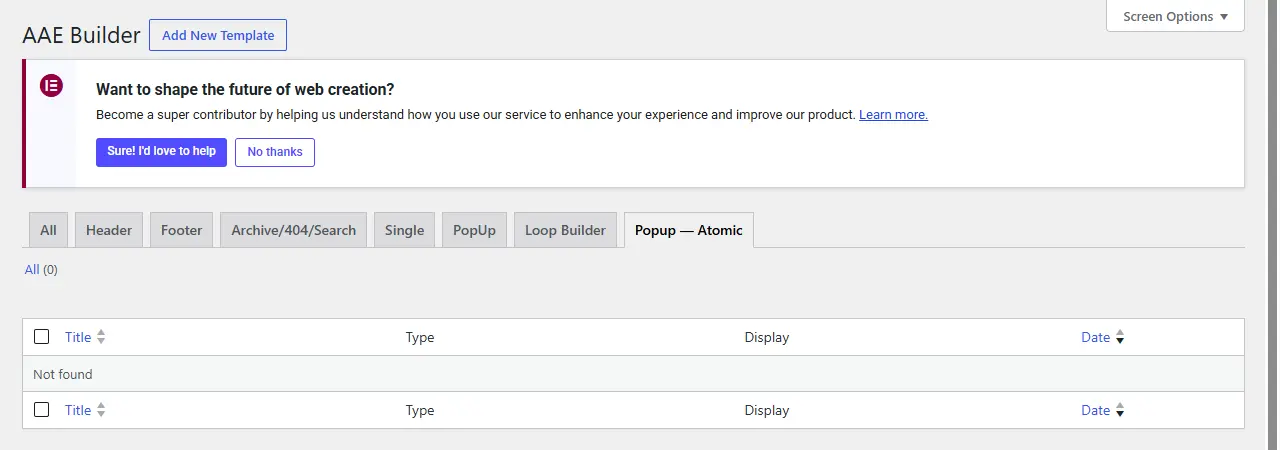Switch to the Footer tab
Viewport: 1280px width, 450px height.
(182, 230)
